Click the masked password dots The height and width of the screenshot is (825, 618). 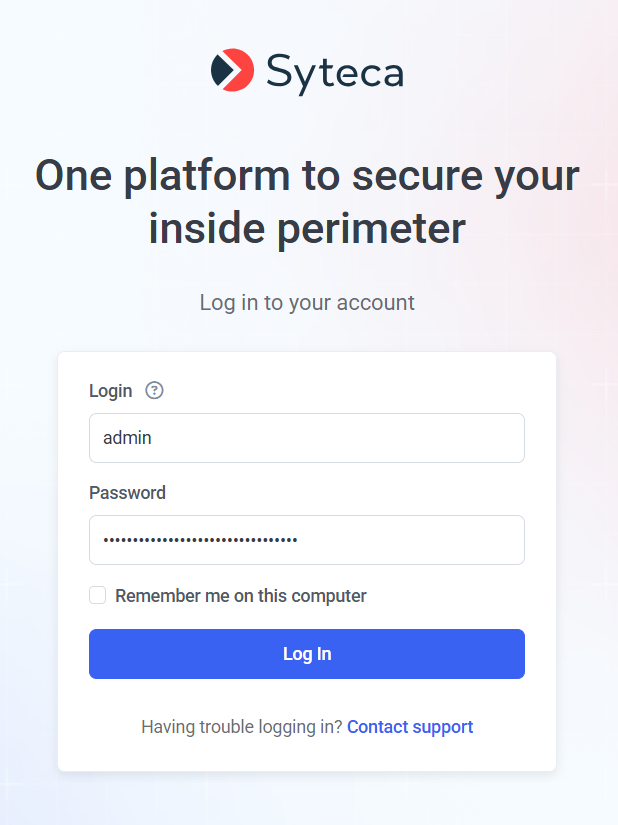tap(201, 541)
